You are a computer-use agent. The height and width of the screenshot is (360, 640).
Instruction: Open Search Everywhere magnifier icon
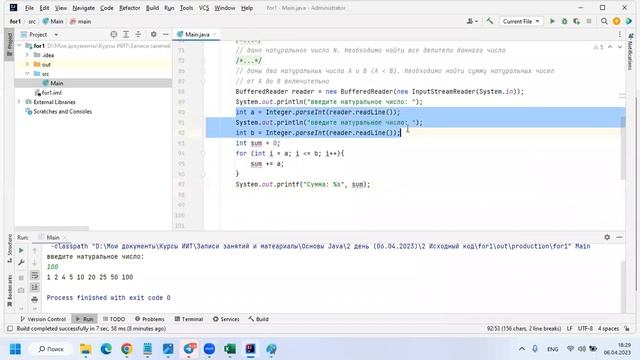604,21
